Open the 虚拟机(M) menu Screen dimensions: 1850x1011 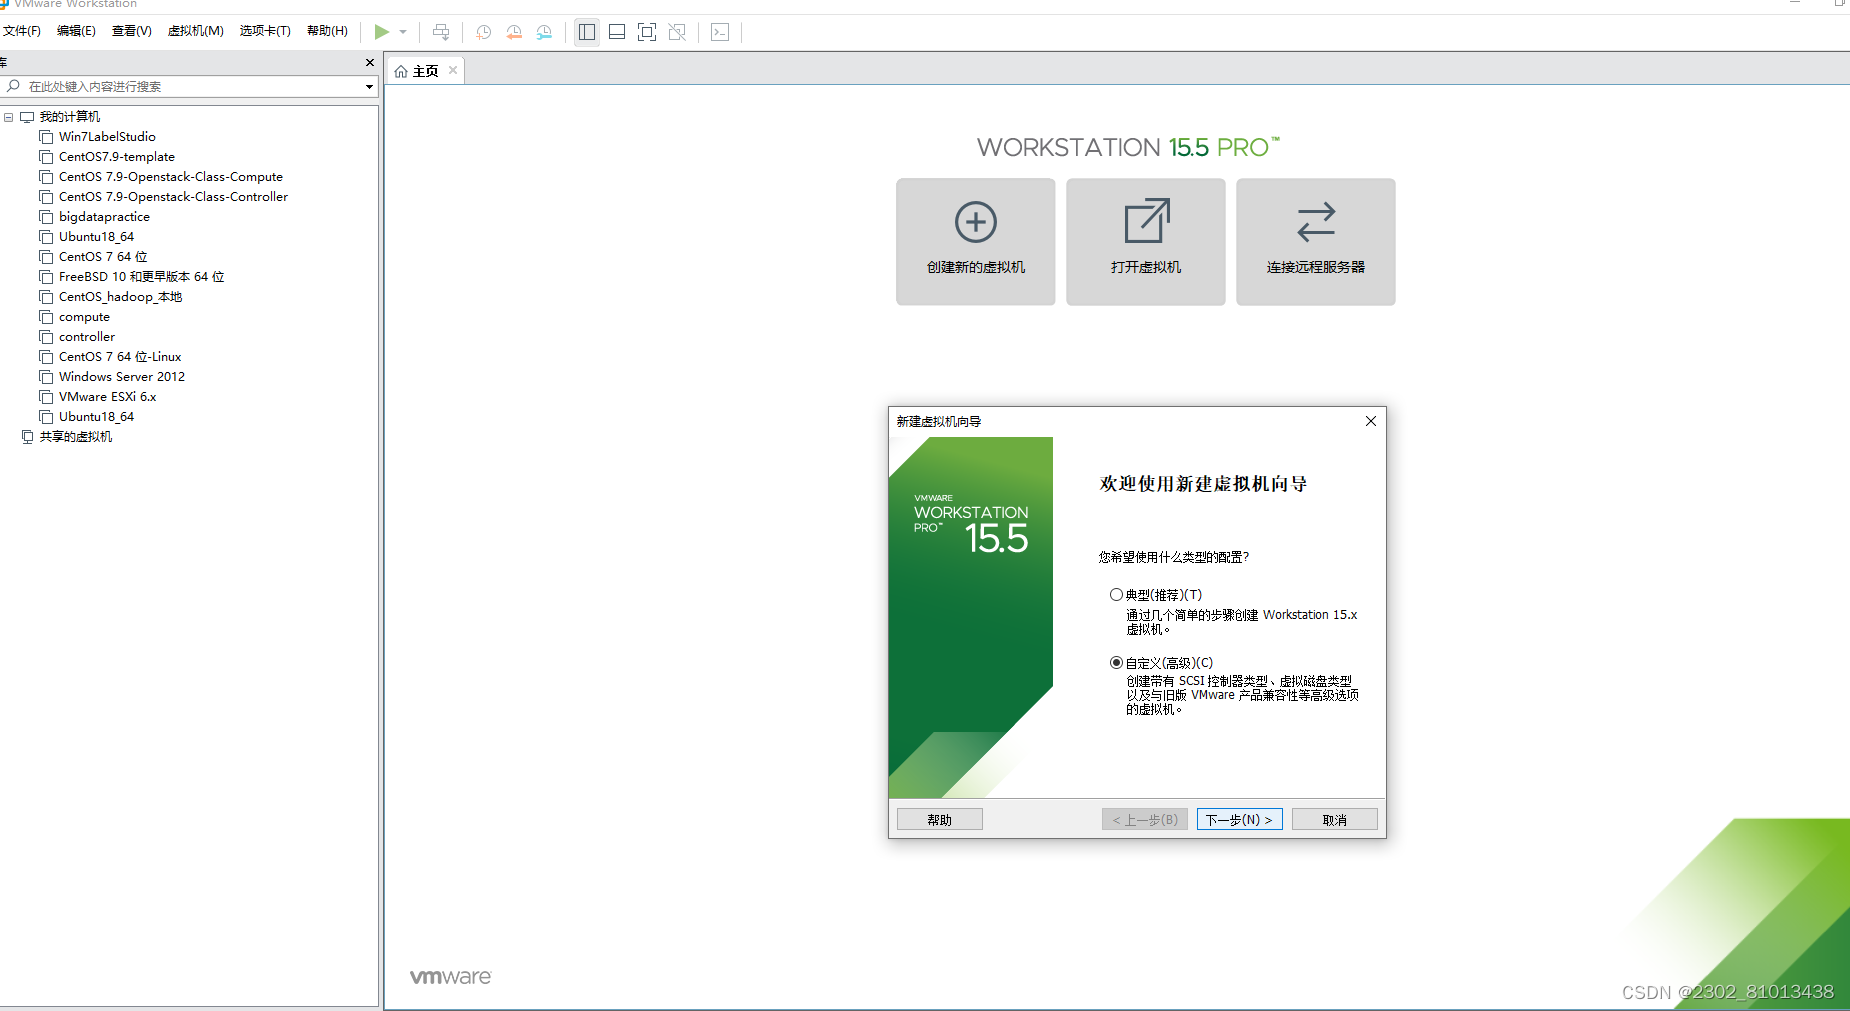pos(196,31)
